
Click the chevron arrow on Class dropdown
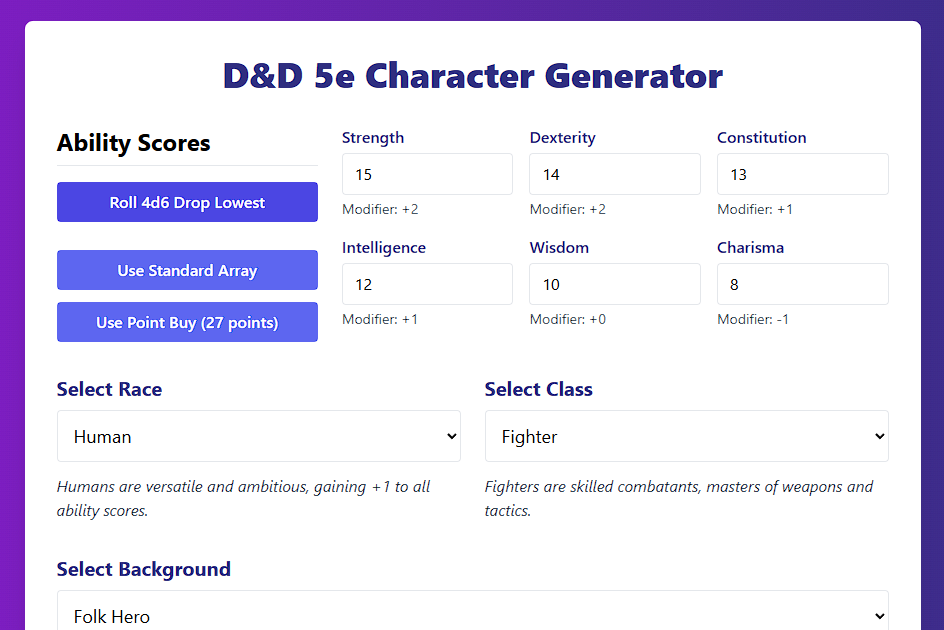point(880,436)
